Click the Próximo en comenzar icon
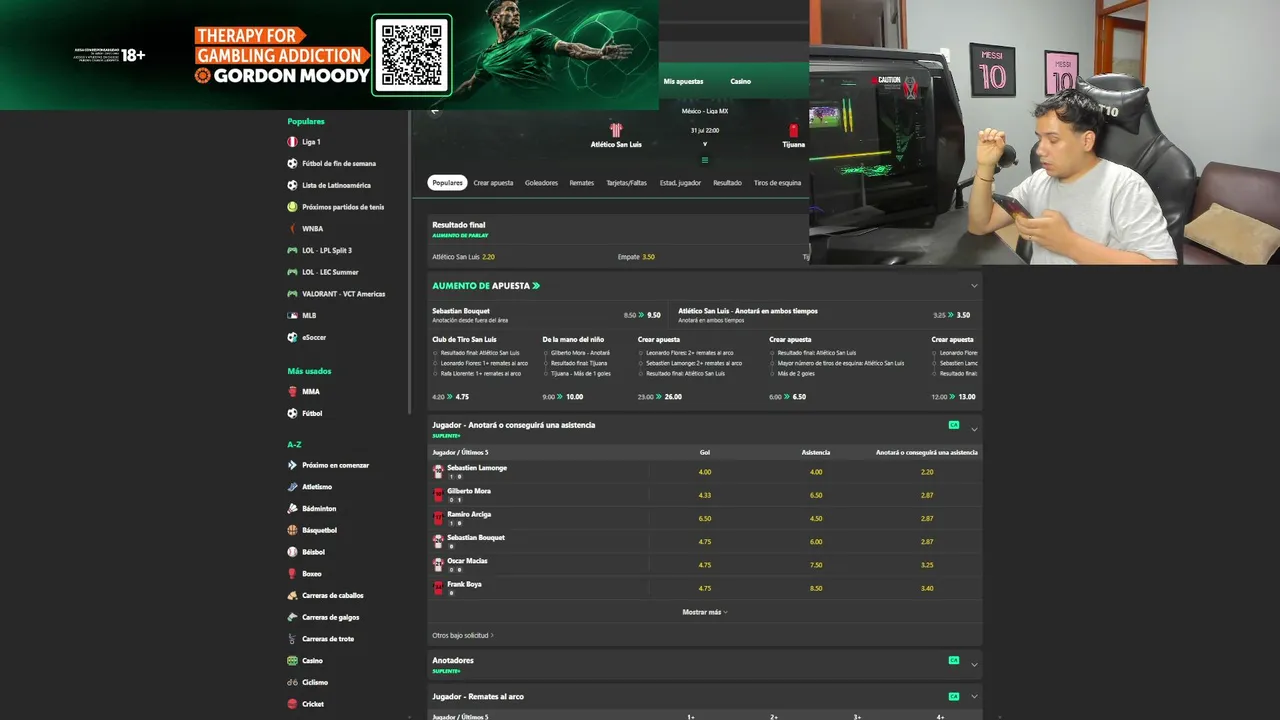1280x720 pixels. pyautogui.click(x=292, y=465)
